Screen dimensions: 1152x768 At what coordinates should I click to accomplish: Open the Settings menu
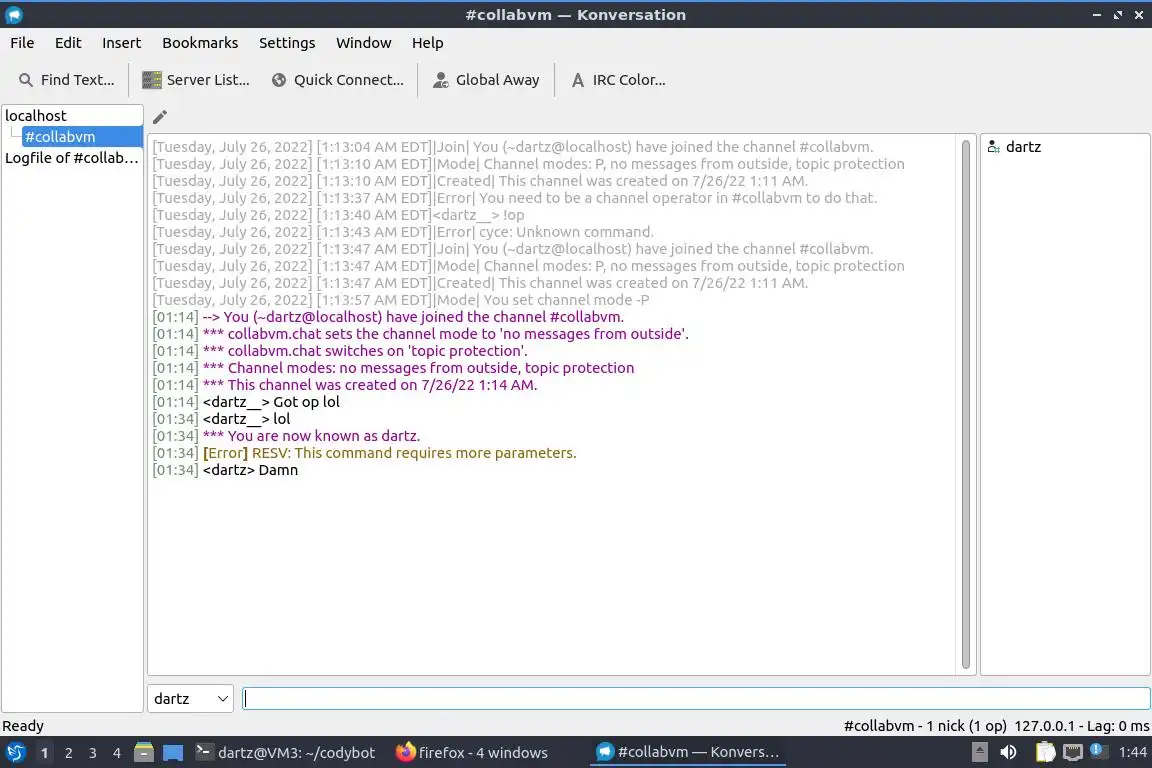287,43
